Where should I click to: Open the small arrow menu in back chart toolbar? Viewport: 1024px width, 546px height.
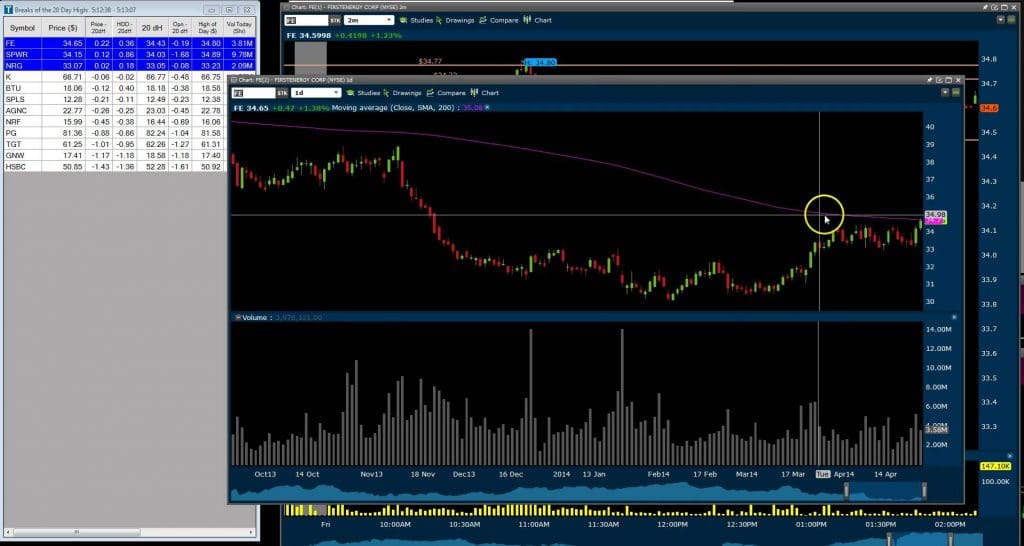[1001, 20]
